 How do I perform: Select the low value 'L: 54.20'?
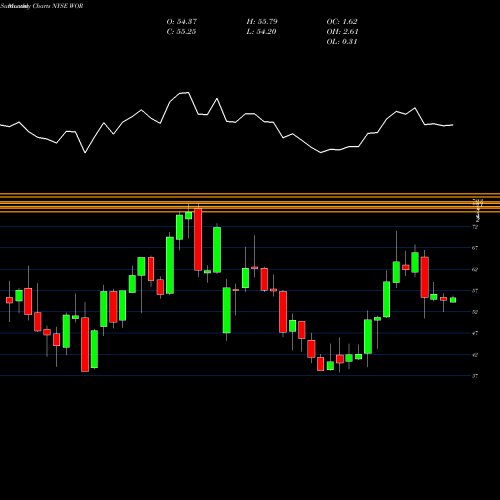click(x=261, y=32)
